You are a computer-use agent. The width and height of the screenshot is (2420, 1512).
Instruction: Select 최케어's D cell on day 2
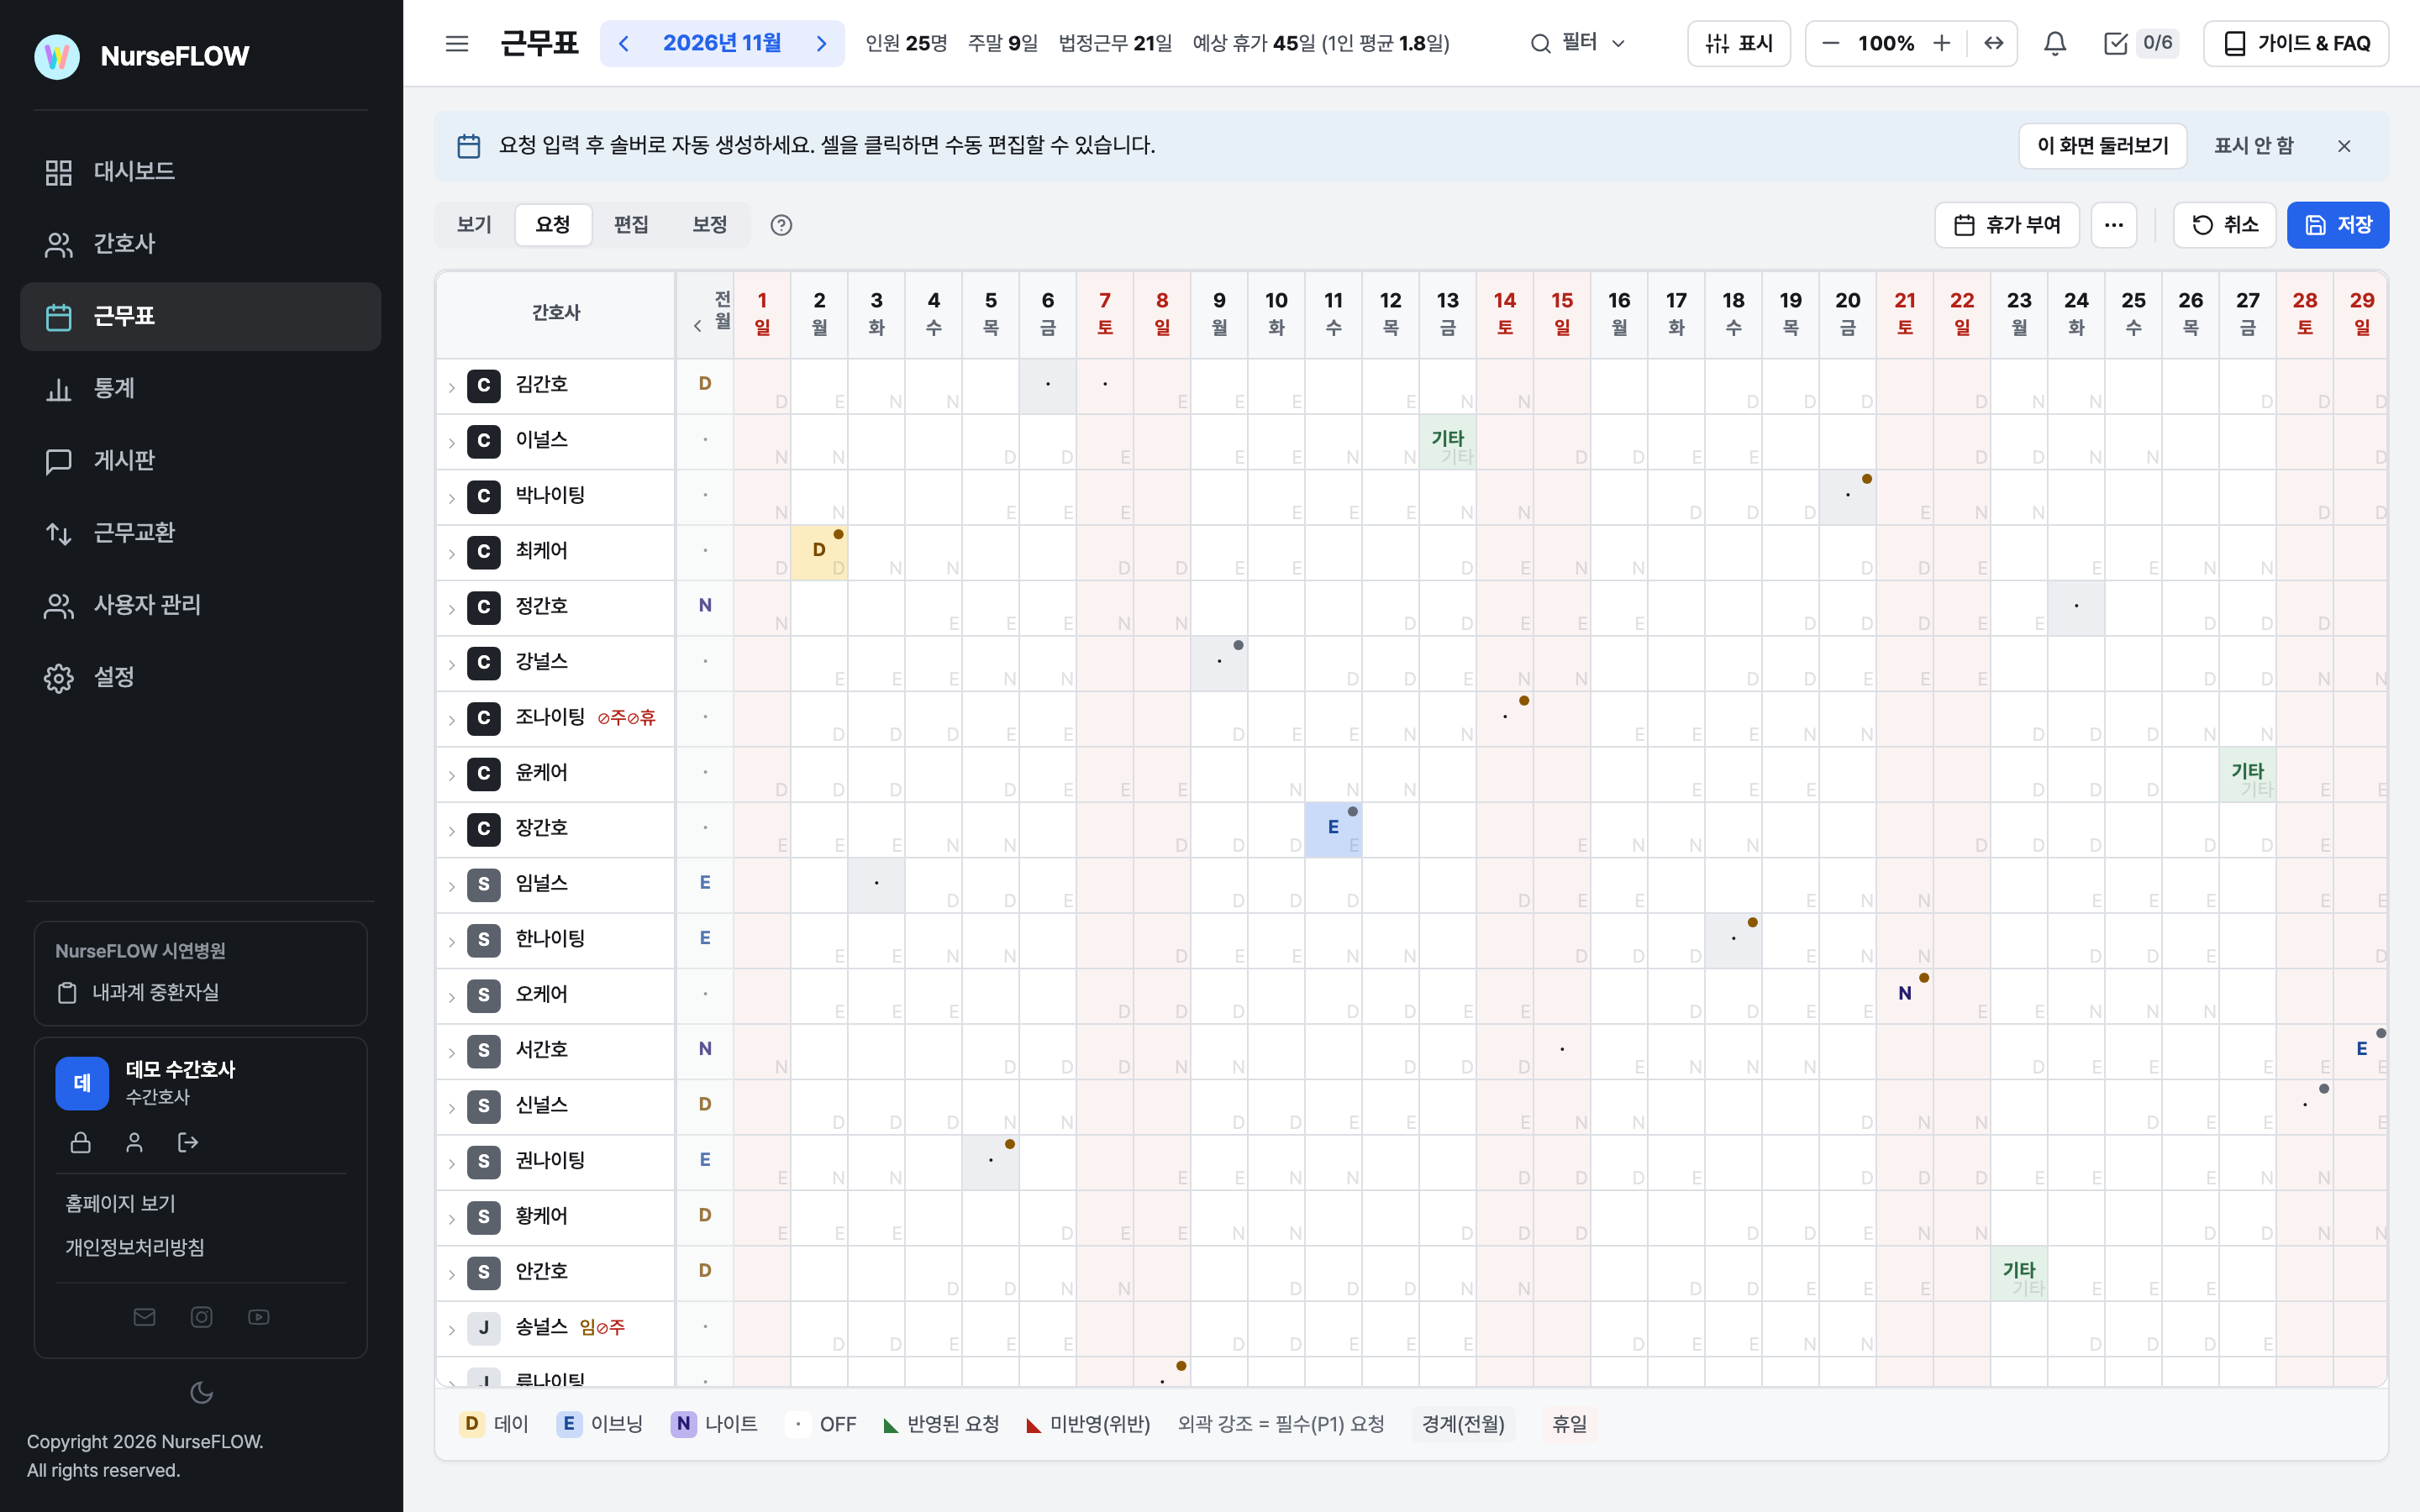click(819, 552)
